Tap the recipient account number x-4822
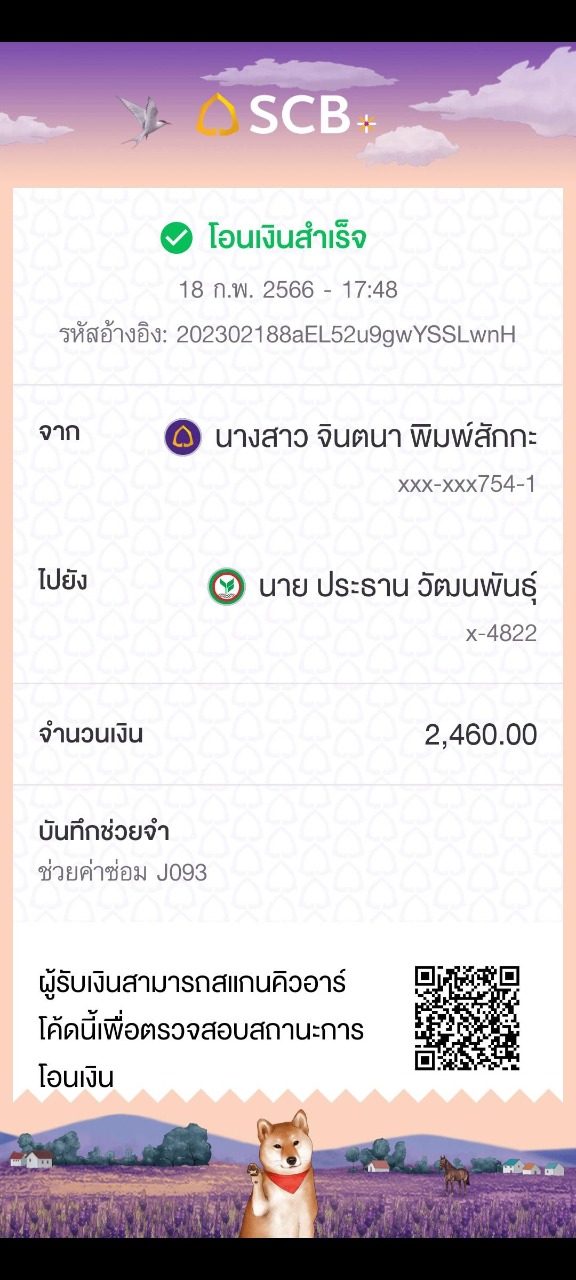The height and width of the screenshot is (1280, 576). click(x=501, y=633)
